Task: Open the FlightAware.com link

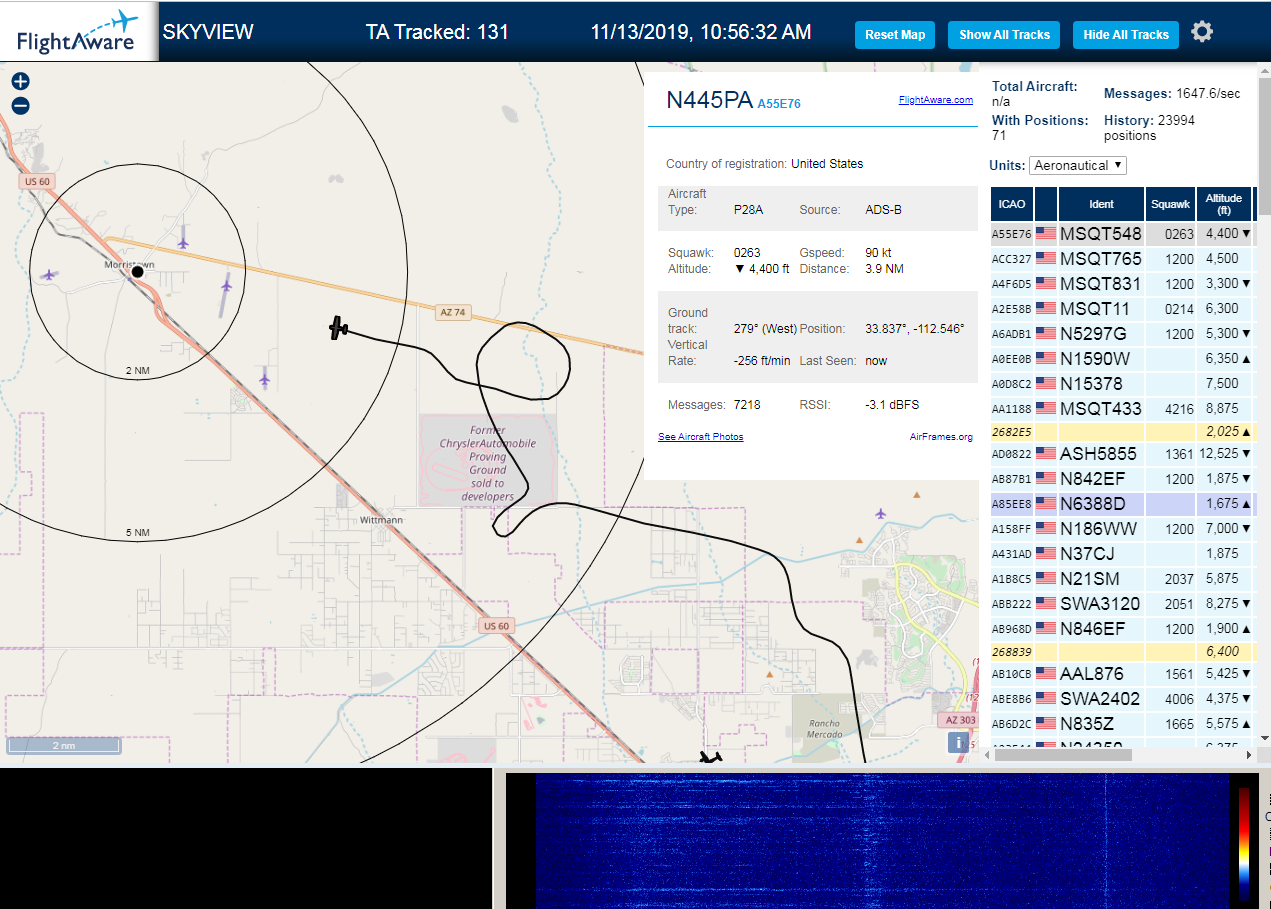Action: (936, 100)
